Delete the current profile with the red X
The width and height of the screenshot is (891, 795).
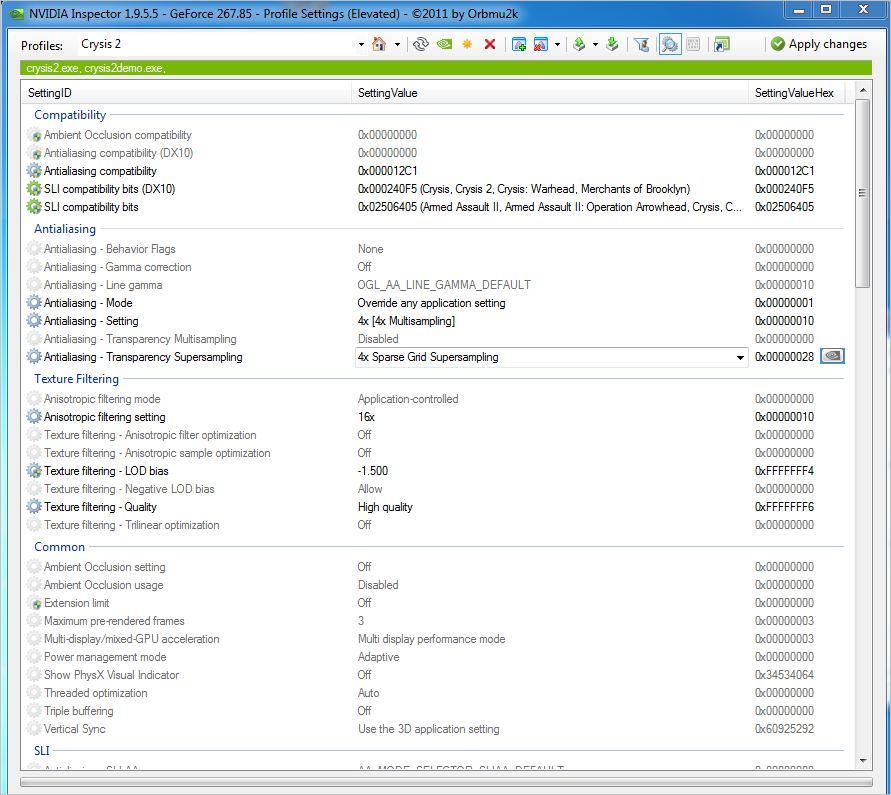tap(490, 44)
